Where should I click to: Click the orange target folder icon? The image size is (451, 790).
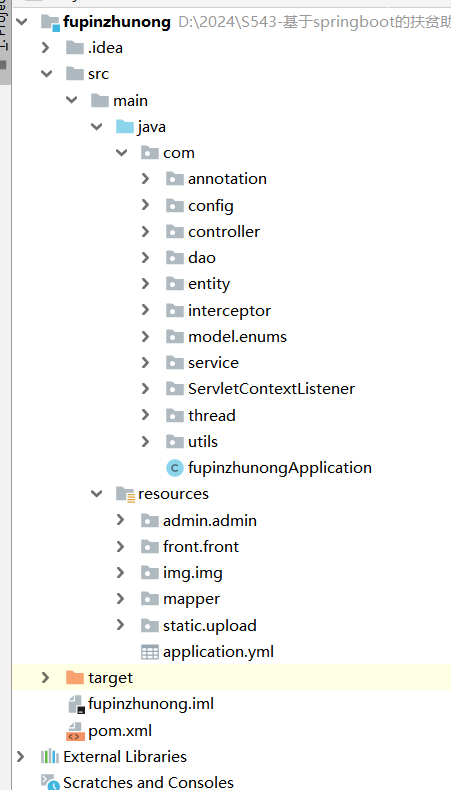(x=75, y=678)
